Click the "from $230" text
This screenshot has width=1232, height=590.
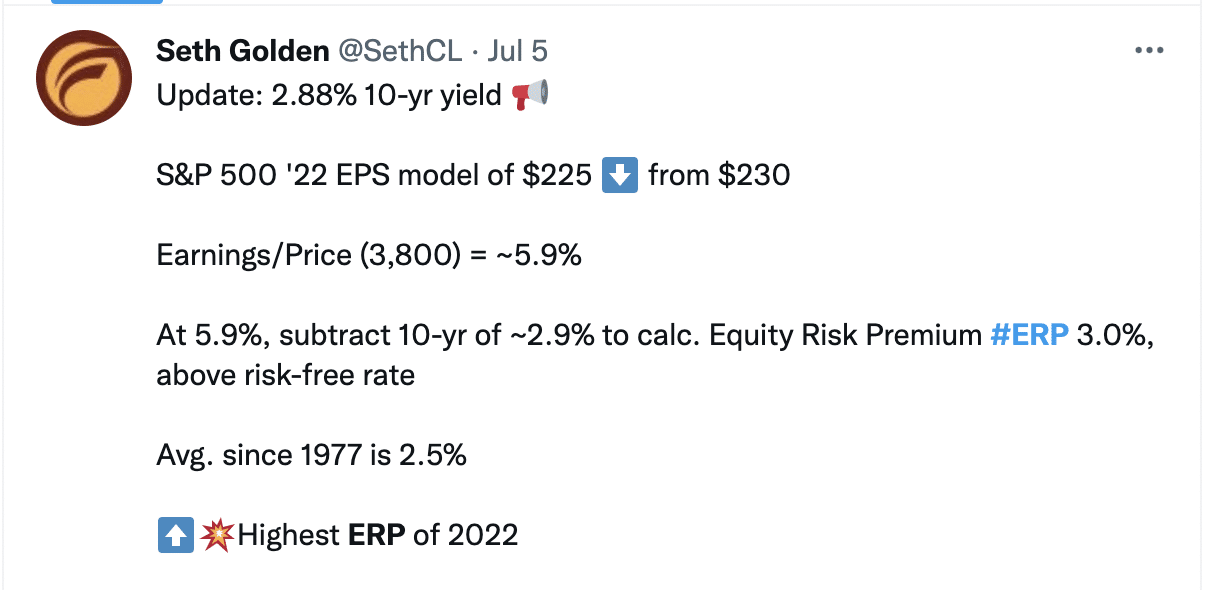click(719, 176)
